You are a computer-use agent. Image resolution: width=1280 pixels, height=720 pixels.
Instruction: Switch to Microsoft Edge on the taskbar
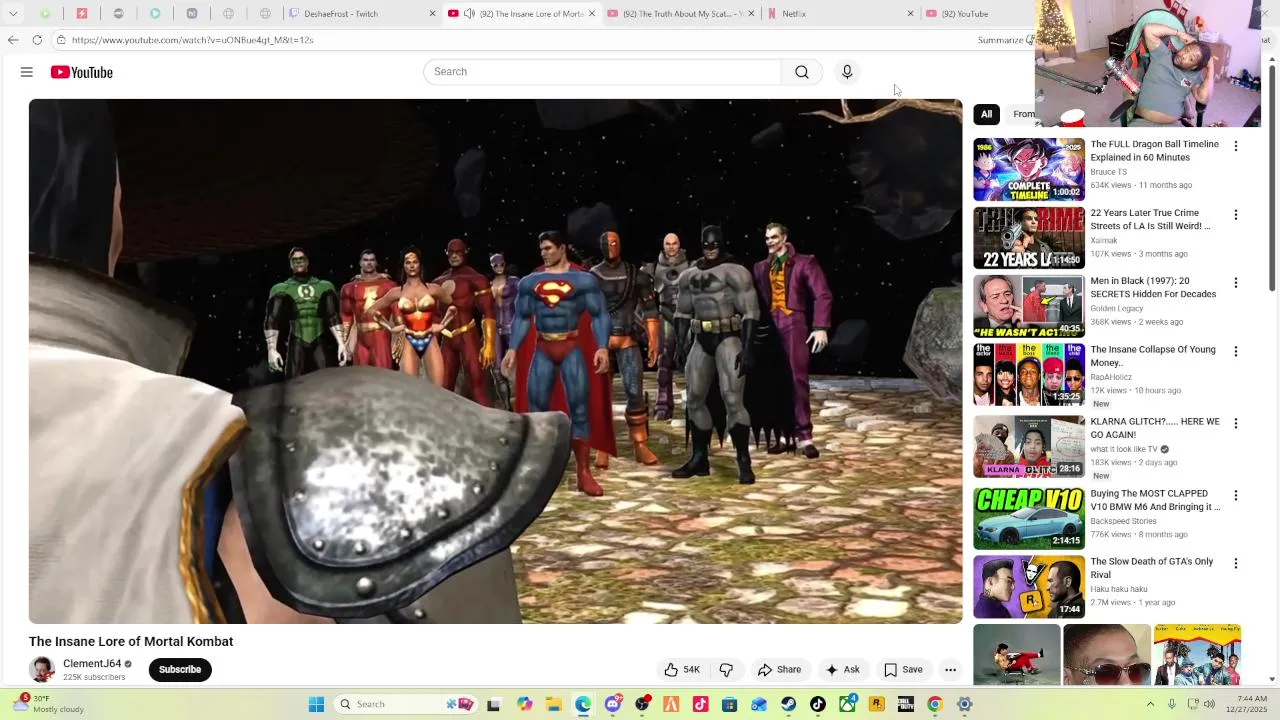coord(583,704)
